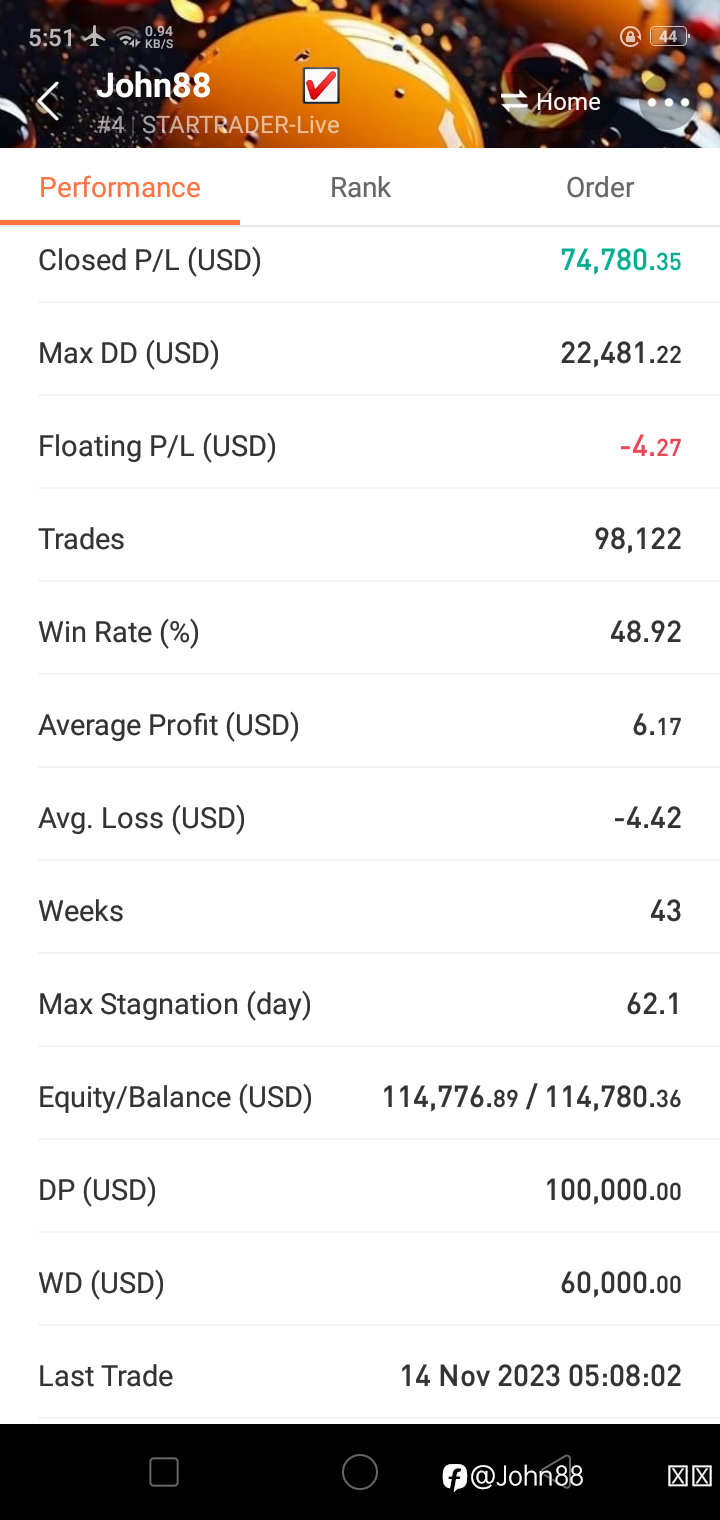Open the three-dot more options menu
The width and height of the screenshot is (720, 1520).
coord(668,102)
